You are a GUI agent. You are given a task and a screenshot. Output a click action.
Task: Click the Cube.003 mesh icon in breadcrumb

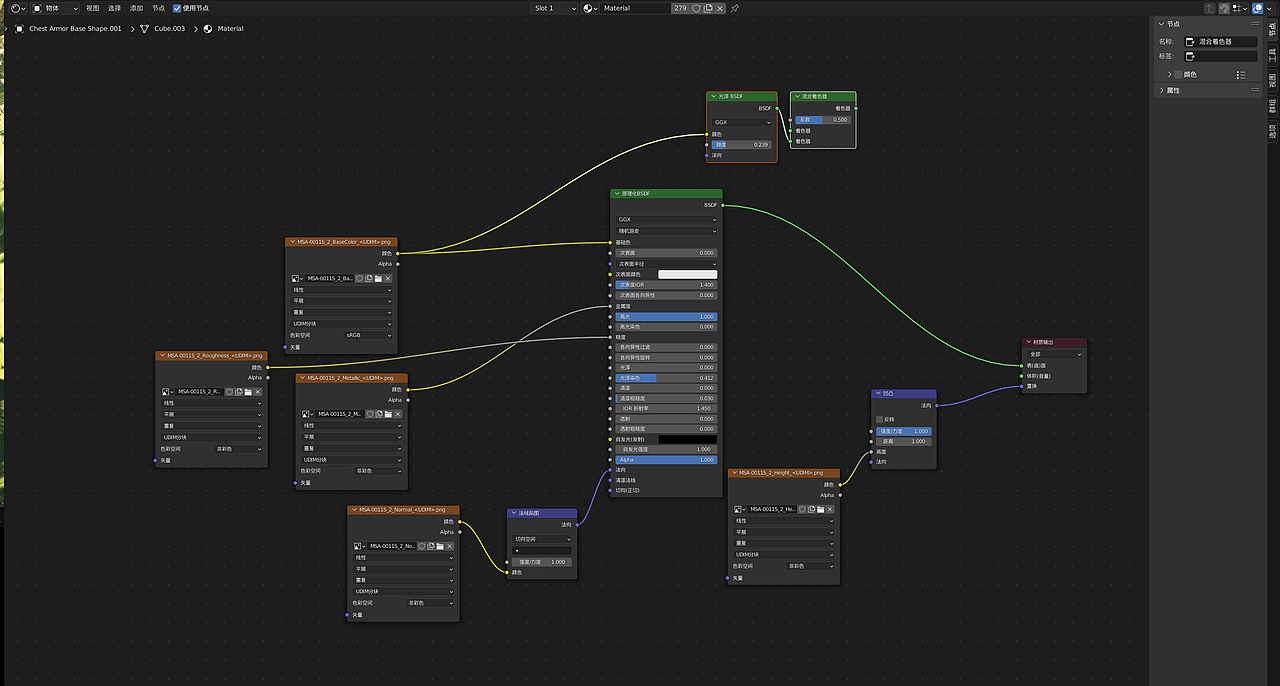point(145,29)
